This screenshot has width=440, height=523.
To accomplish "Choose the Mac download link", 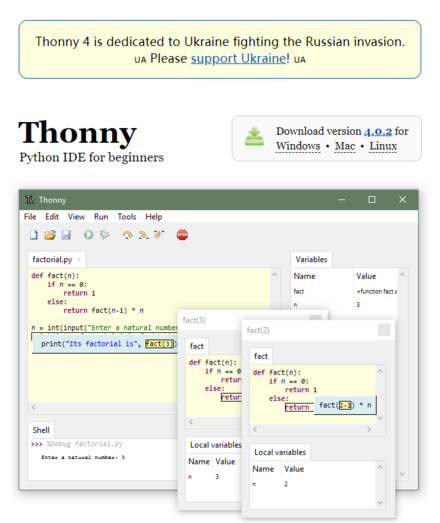I will coord(345,146).
